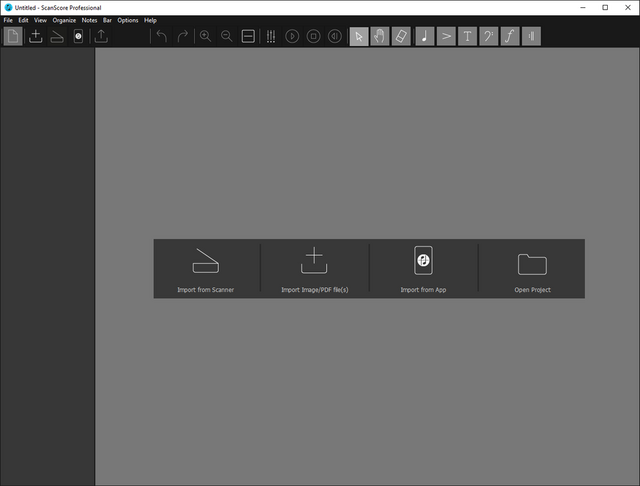Maximize the ScanScore window
640x486 pixels.
tap(605, 7)
